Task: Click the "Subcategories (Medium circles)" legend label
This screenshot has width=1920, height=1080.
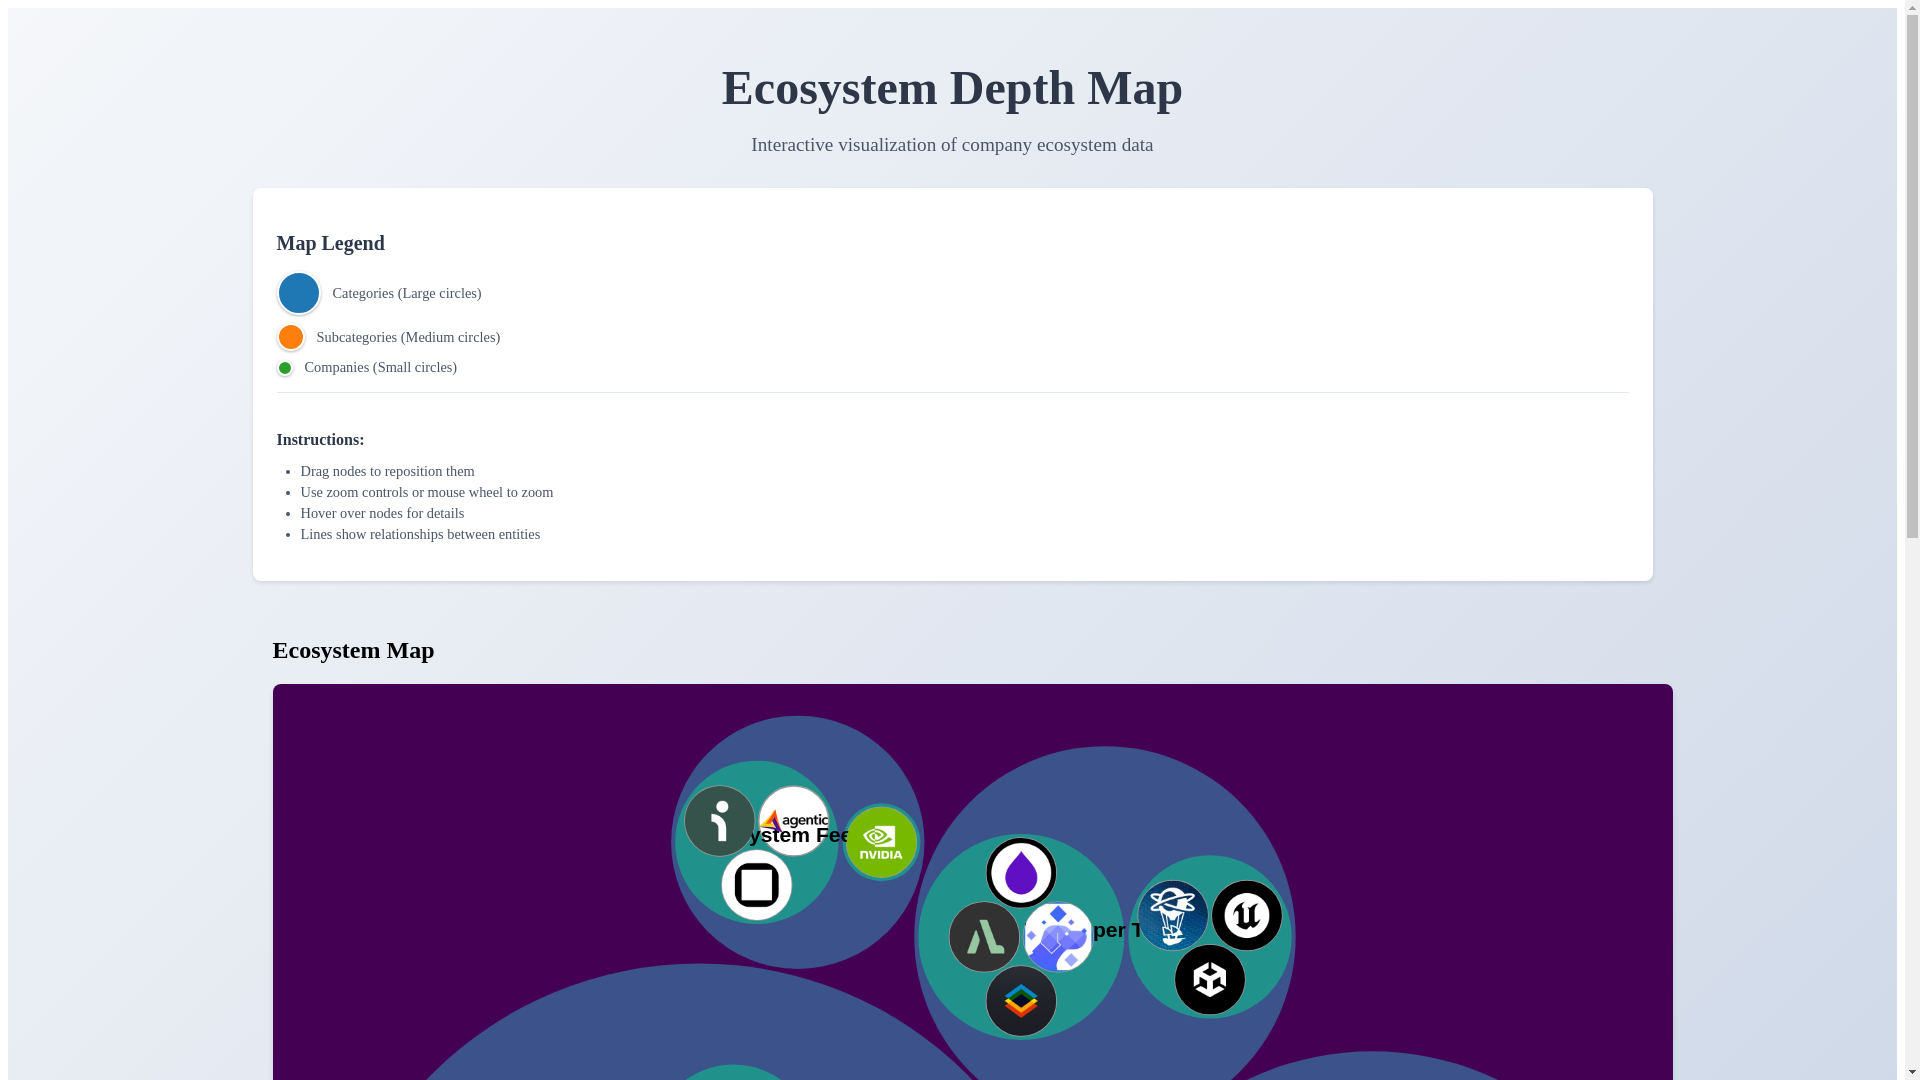Action: click(408, 337)
